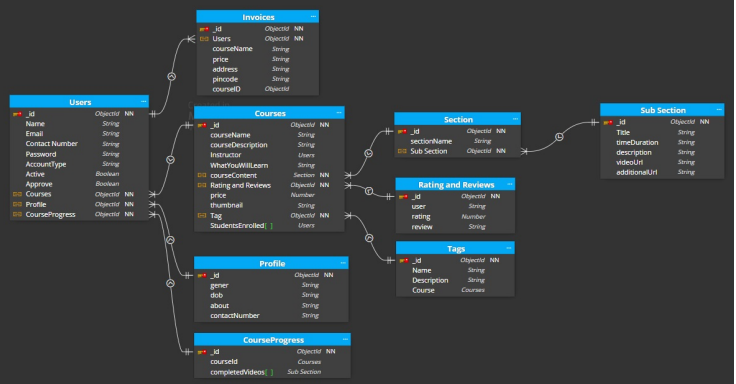Click the Courses Tag reference icon
This screenshot has height=384, width=736.
point(202,216)
